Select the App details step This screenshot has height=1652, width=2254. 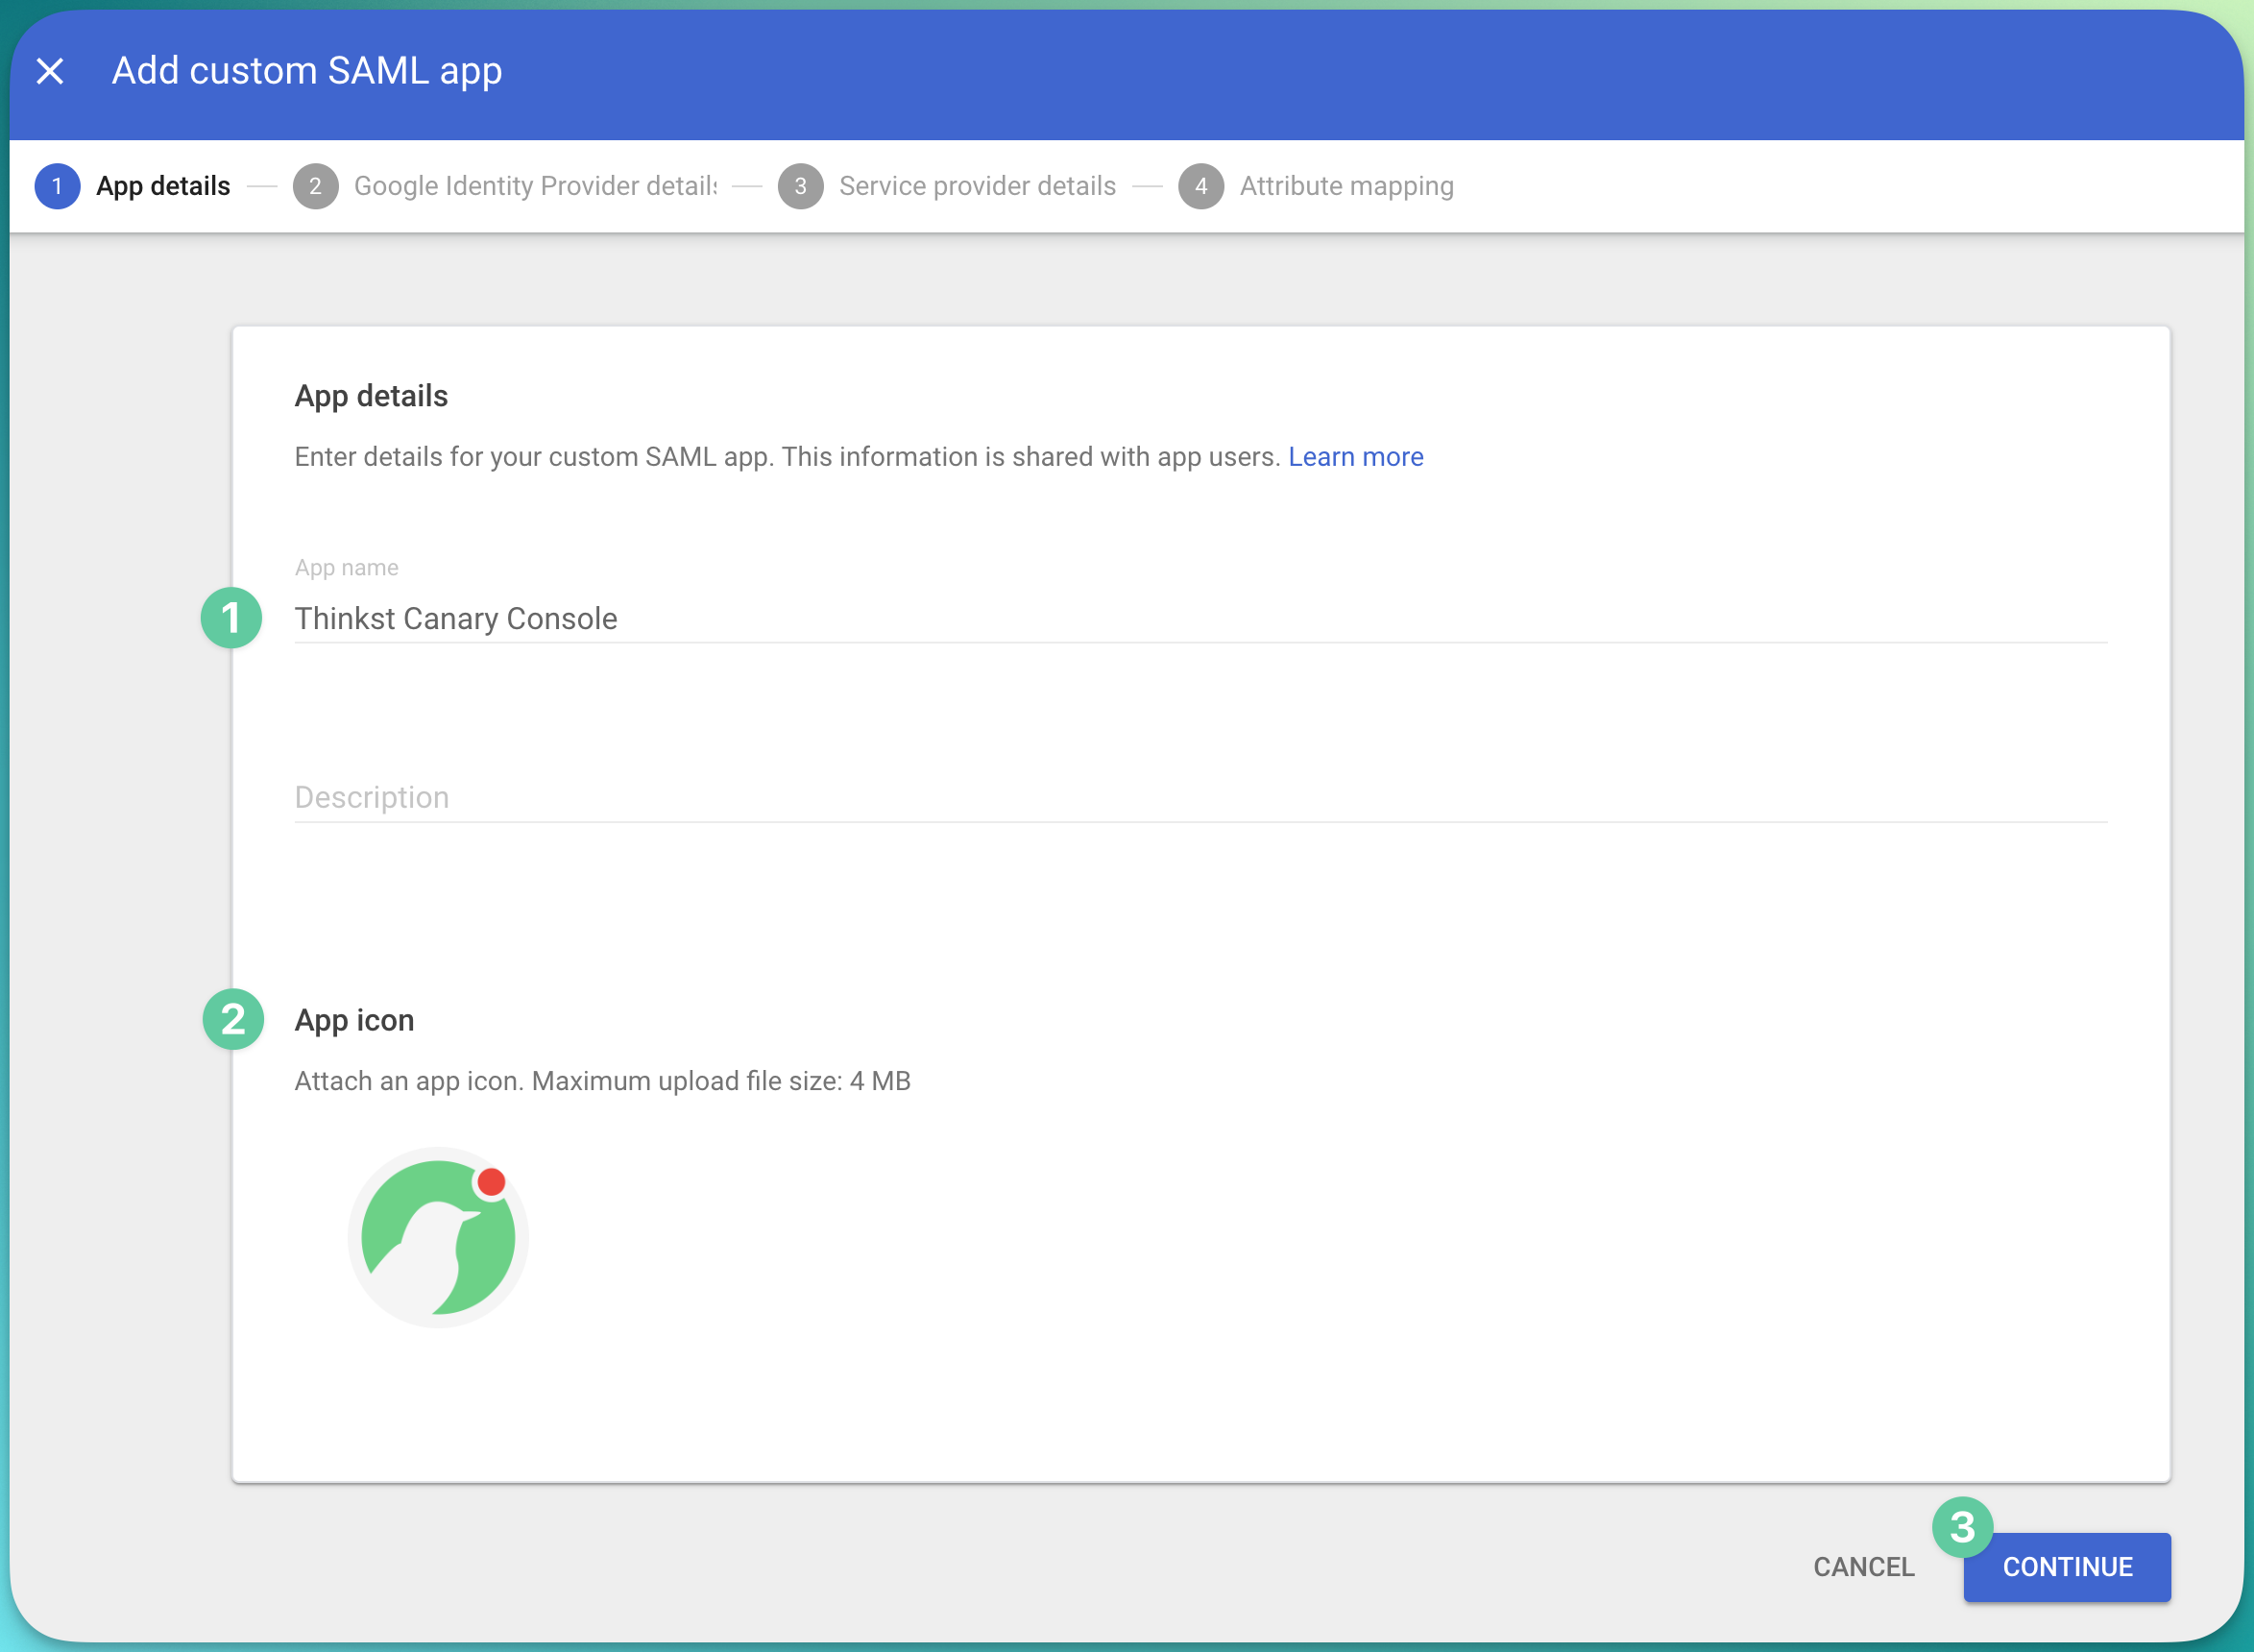click(x=133, y=186)
